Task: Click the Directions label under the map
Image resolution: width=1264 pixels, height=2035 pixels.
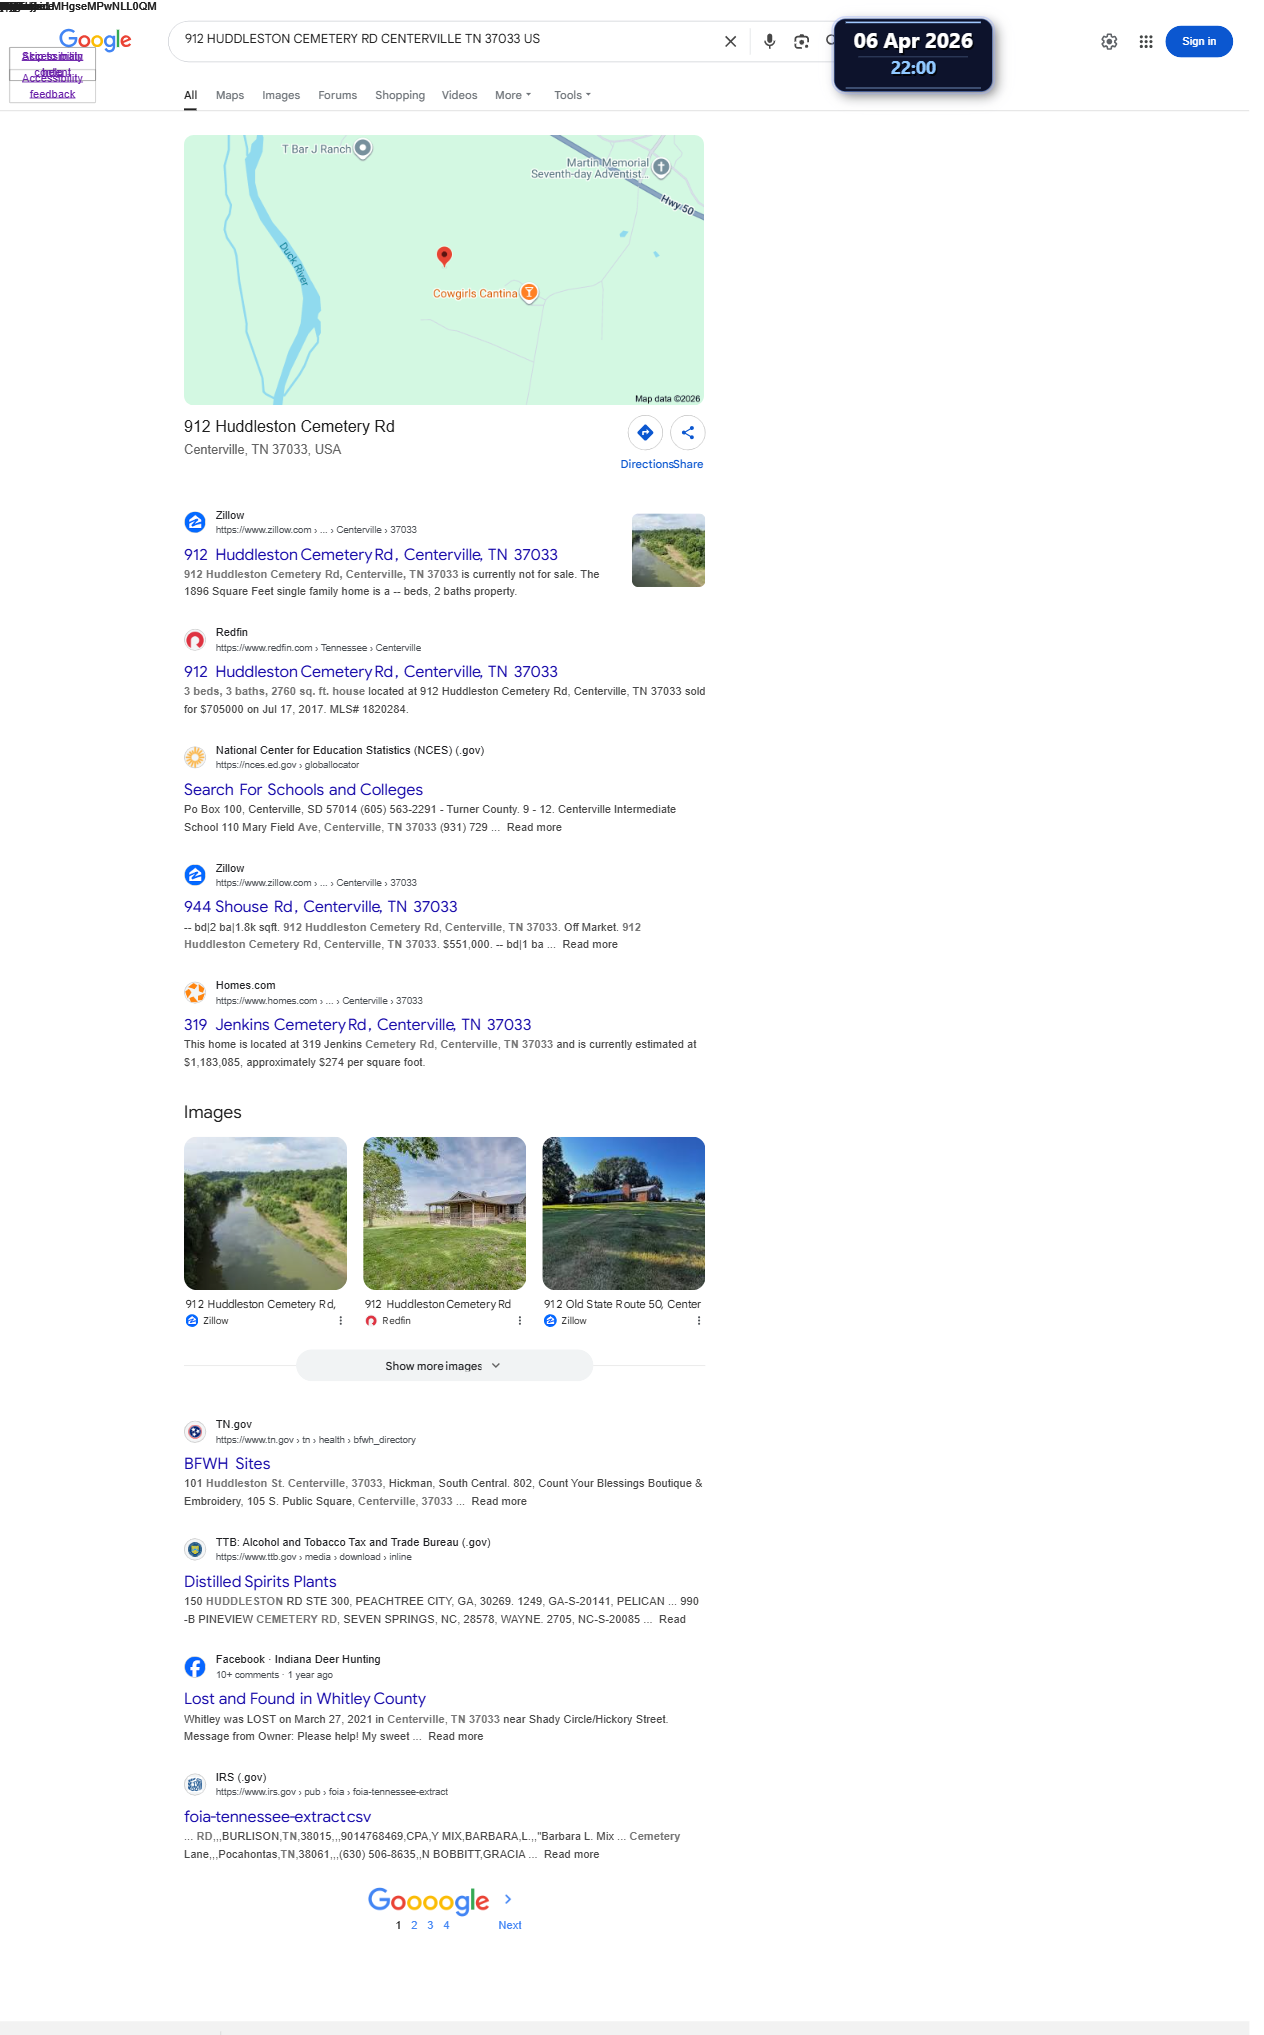Action: (x=646, y=464)
